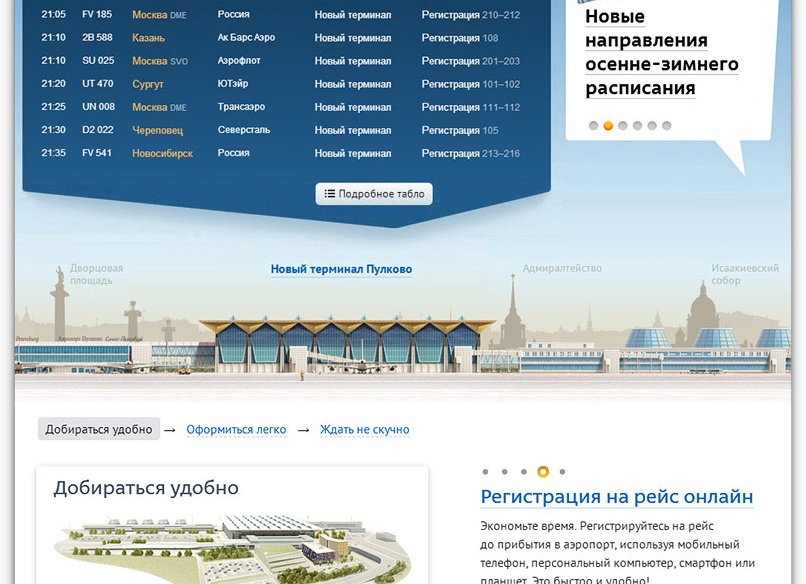
Task: Click airline Трансаэро in flight table
Action: 241,107
